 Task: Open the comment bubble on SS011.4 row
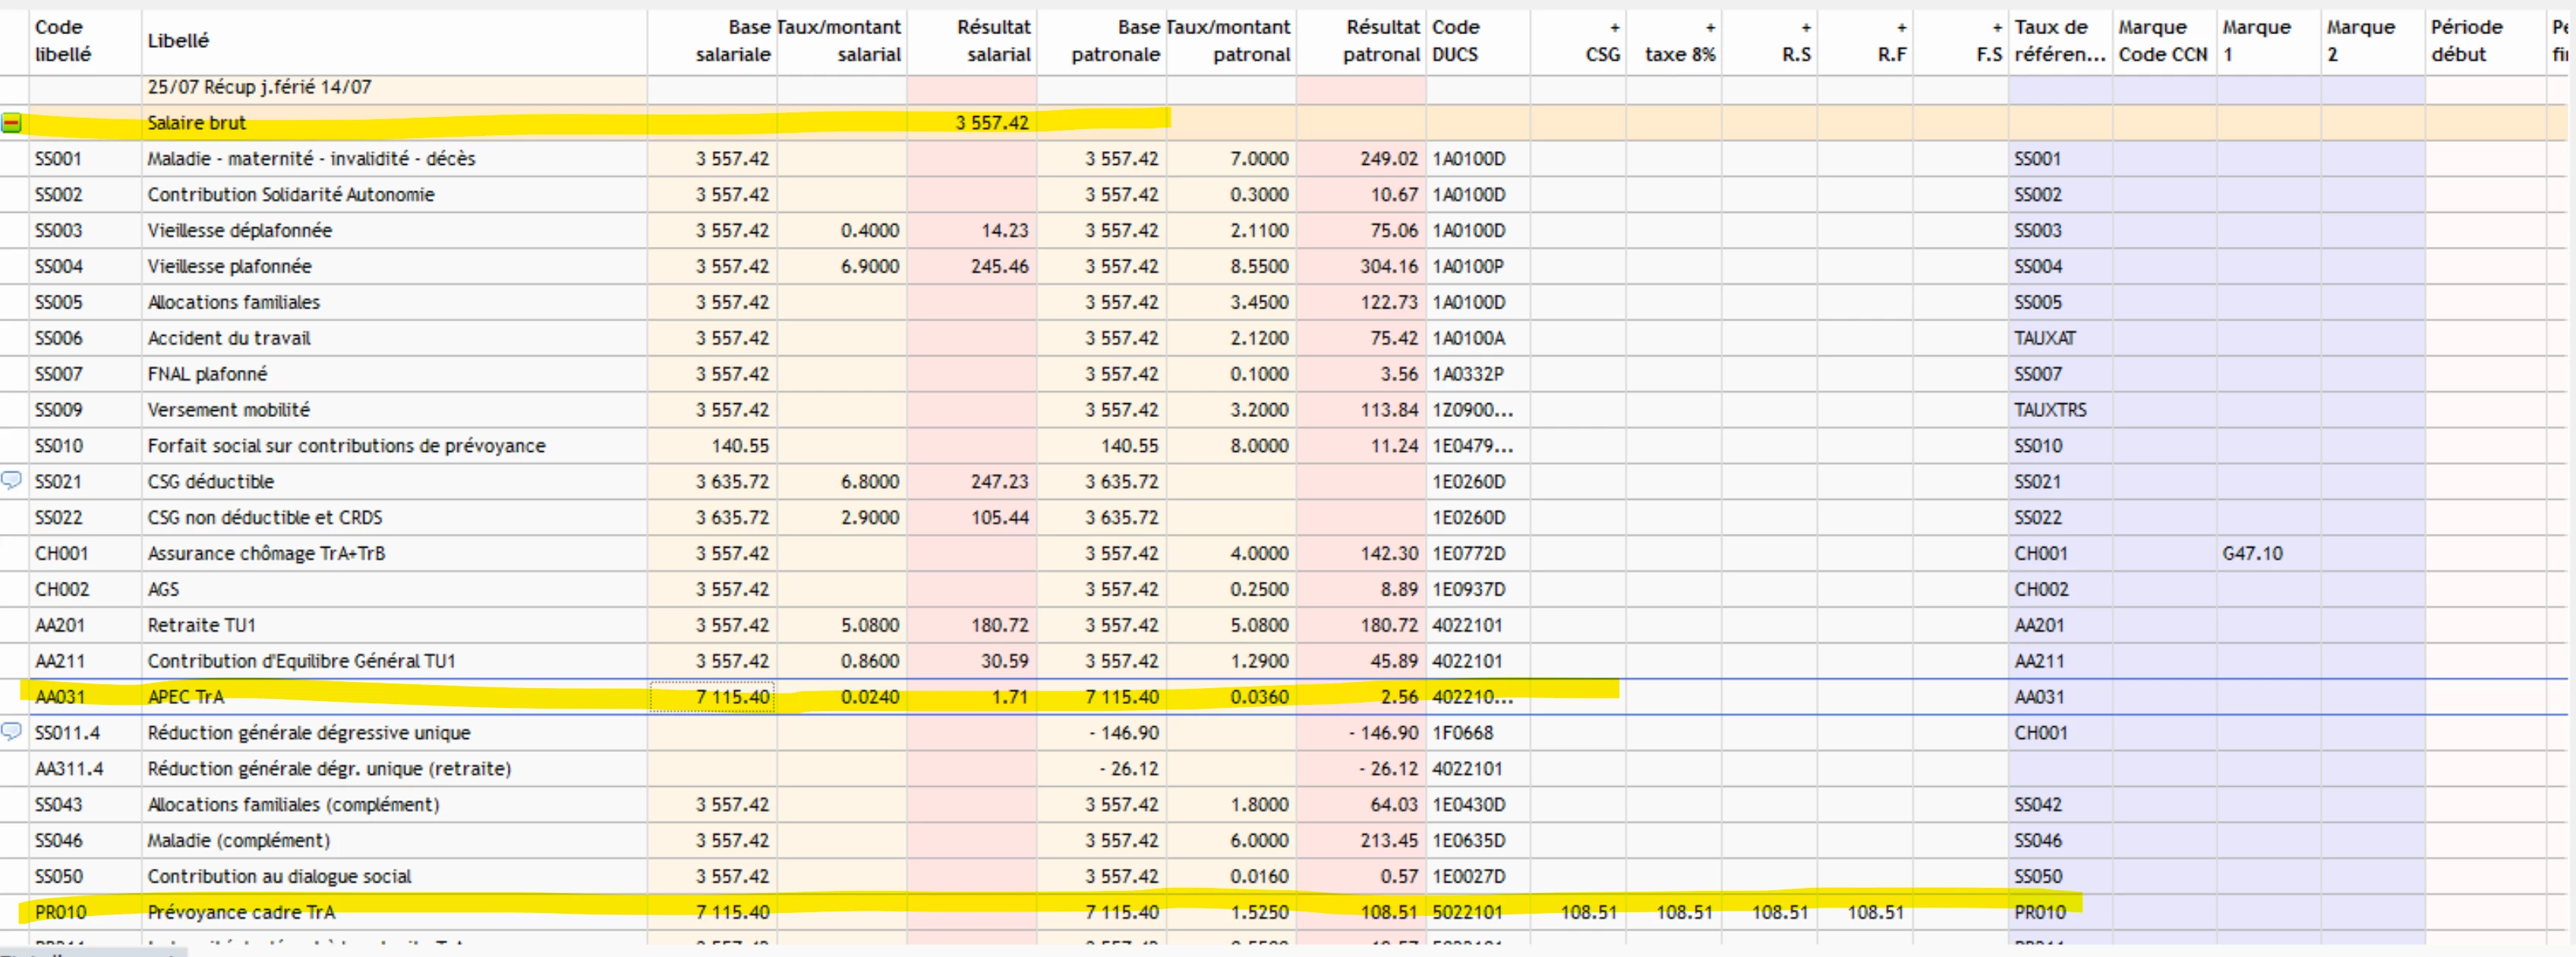pyautogui.click(x=11, y=732)
